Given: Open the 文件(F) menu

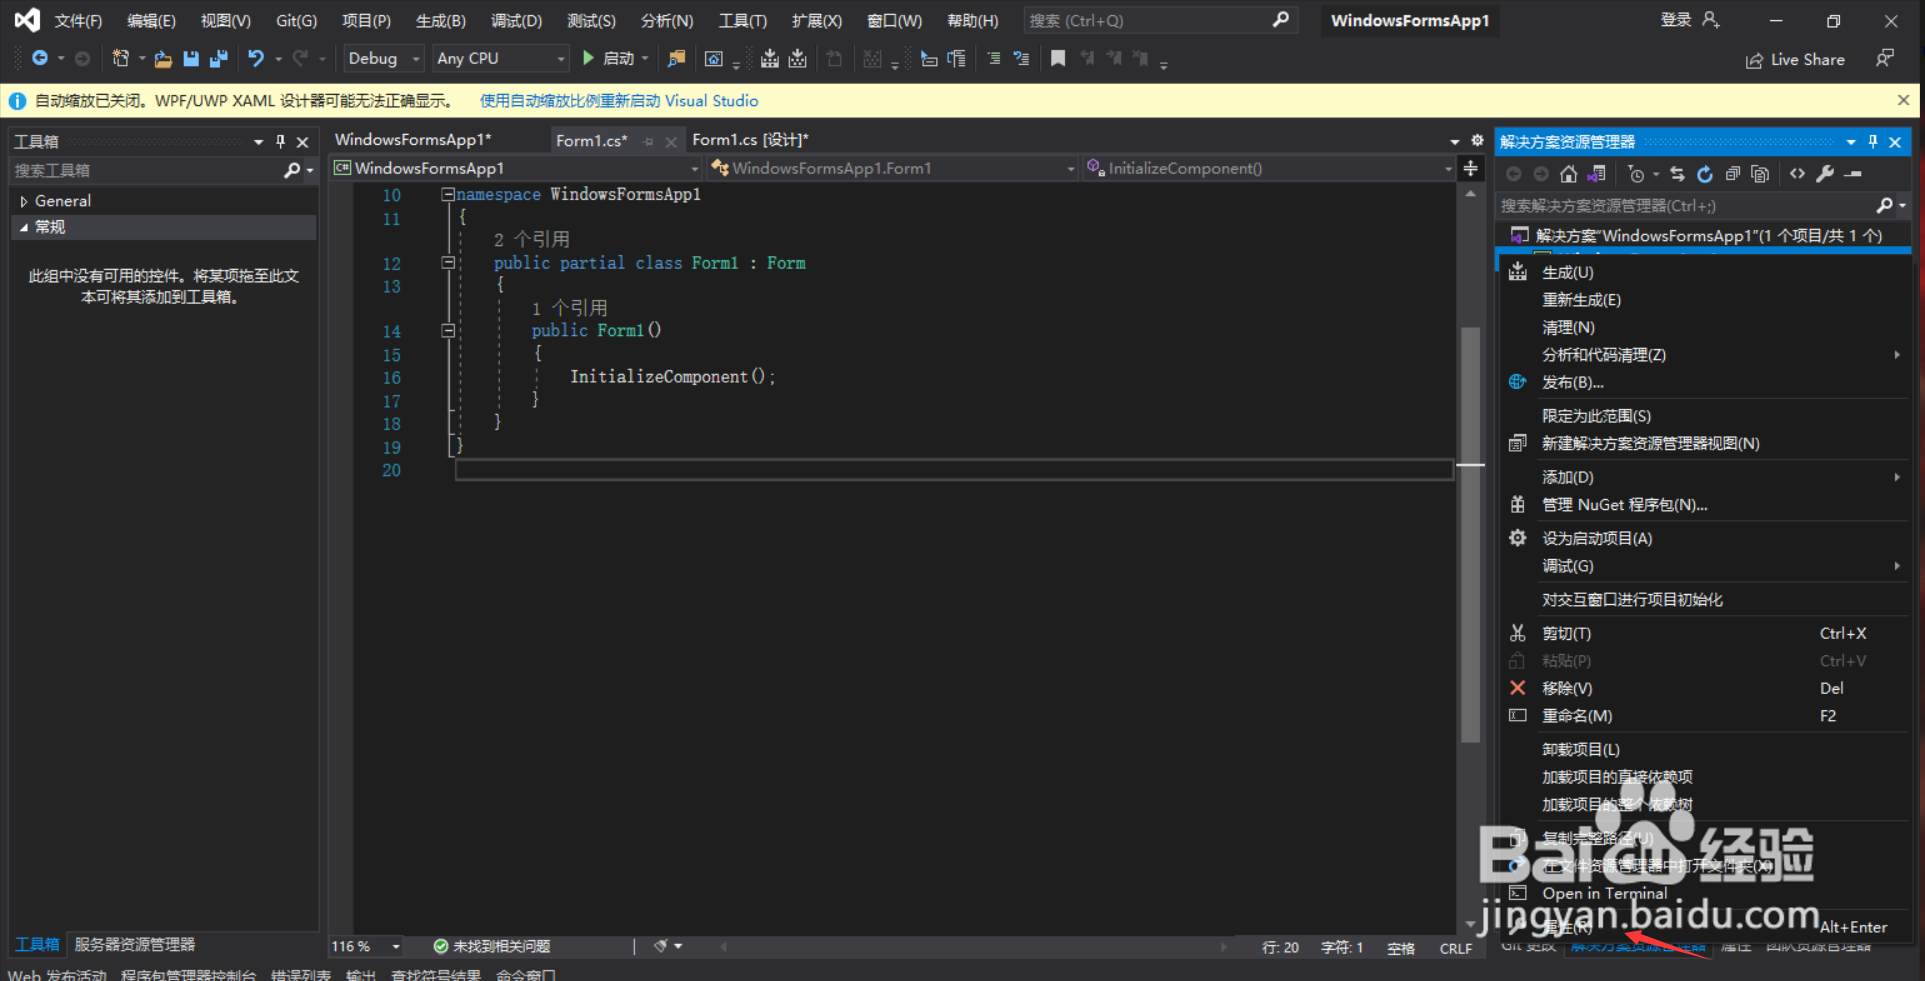Looking at the screenshot, I should pos(78,21).
